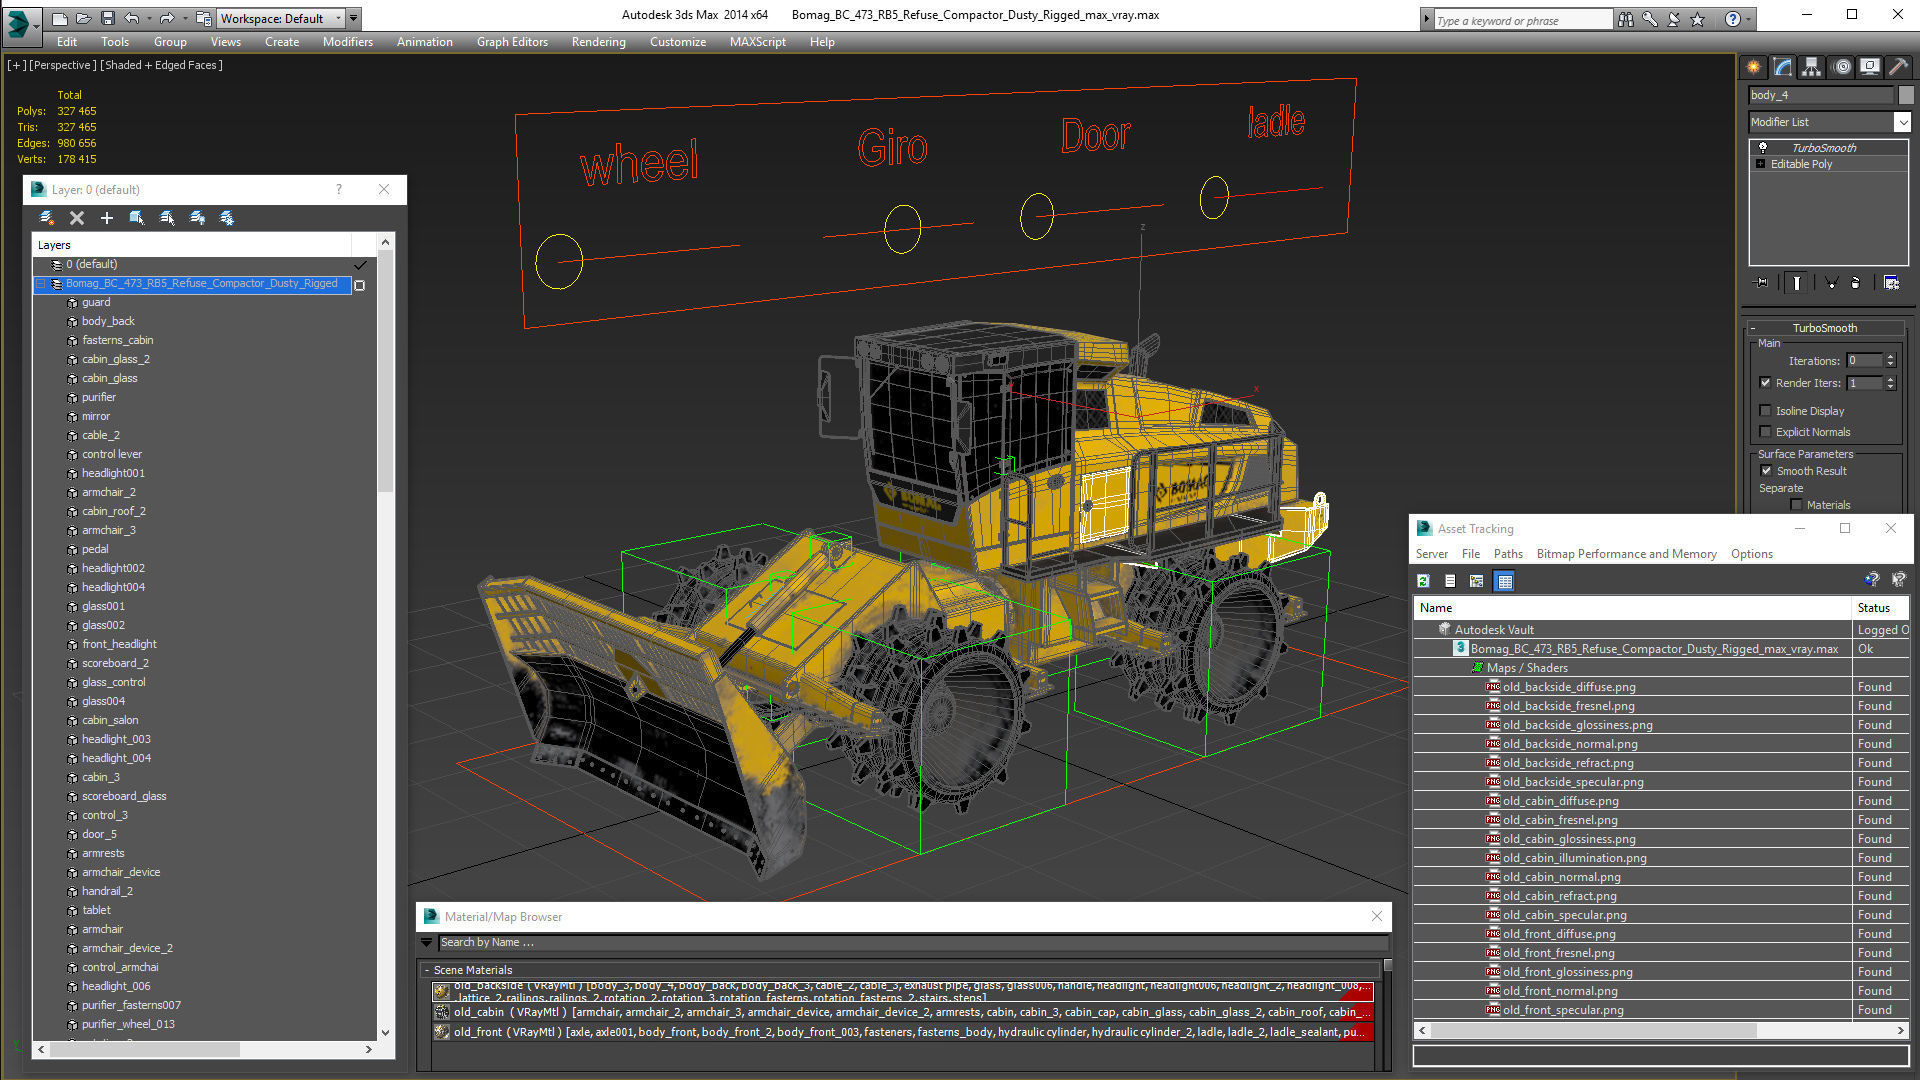Click the [Shaded + Edged Faces] viewport label
This screenshot has width=1920, height=1080.
click(161, 65)
